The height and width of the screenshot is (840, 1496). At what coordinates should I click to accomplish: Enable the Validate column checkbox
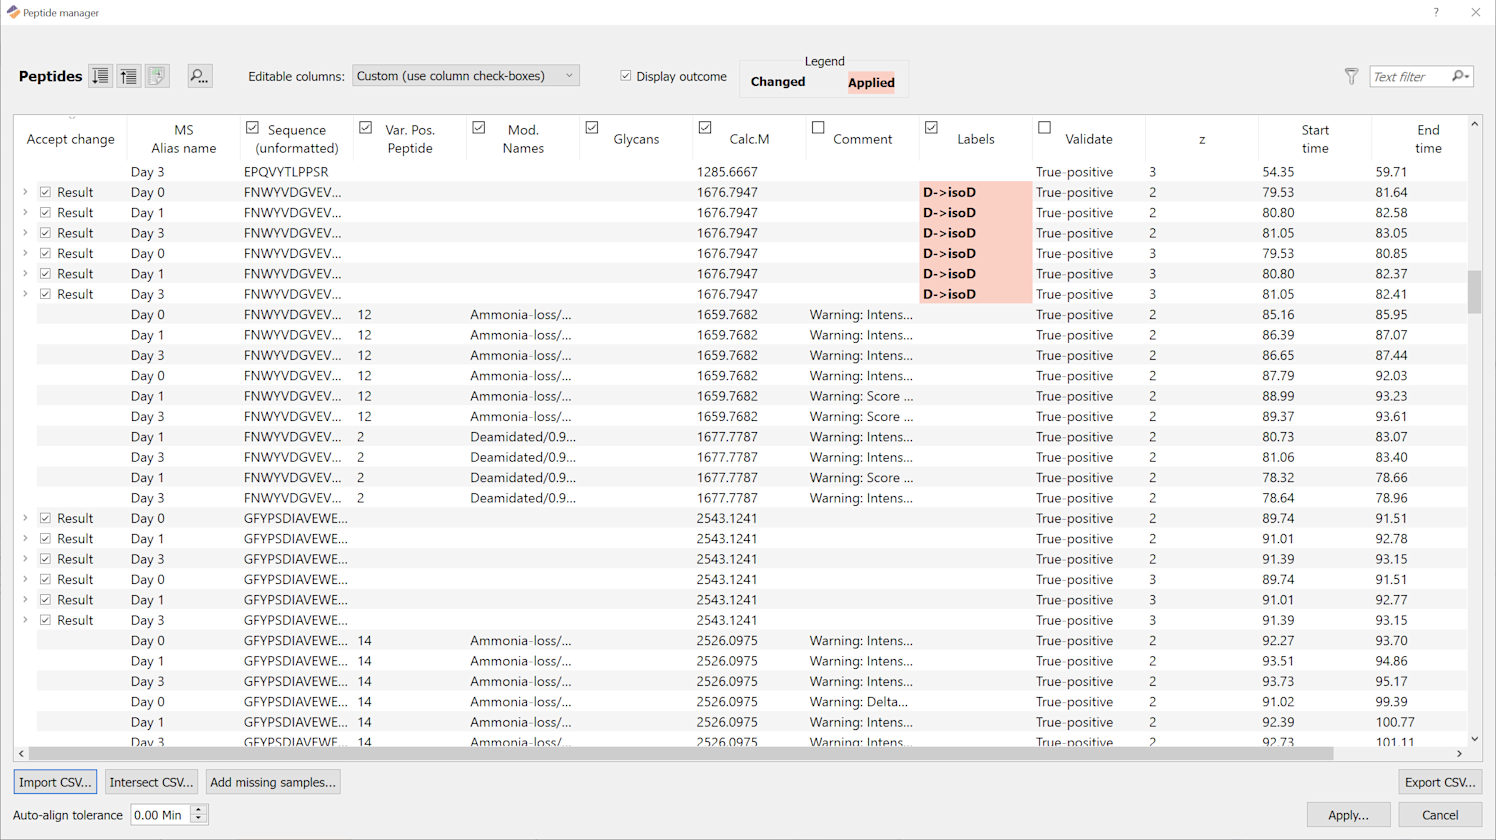1044,128
